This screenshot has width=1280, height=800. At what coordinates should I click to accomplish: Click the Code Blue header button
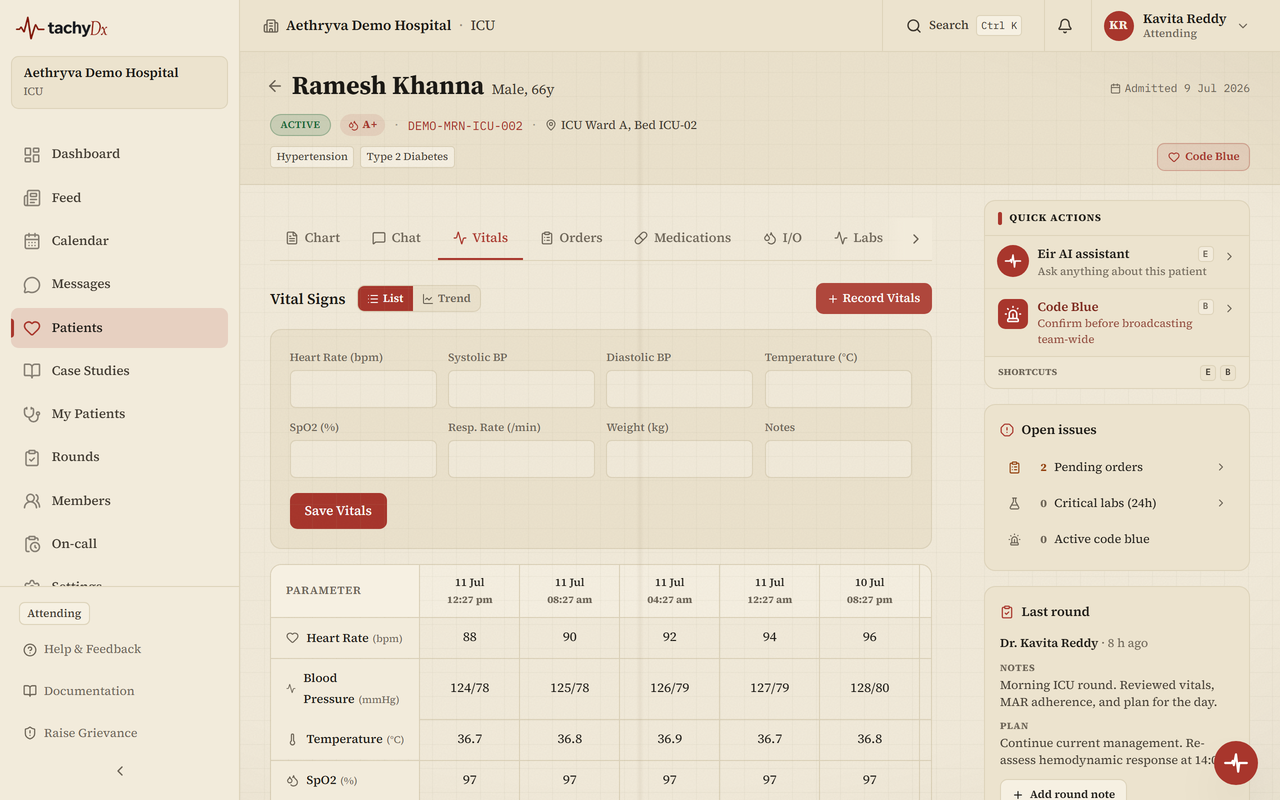click(1203, 157)
